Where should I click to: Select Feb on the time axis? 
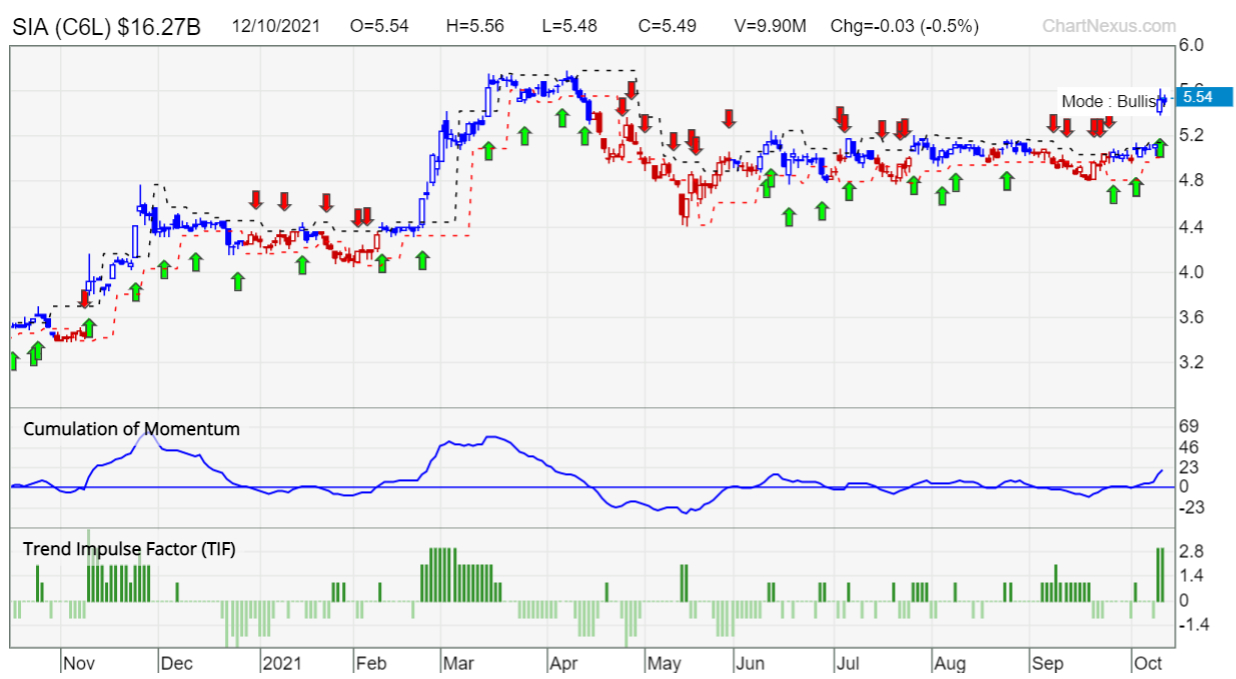372,663
